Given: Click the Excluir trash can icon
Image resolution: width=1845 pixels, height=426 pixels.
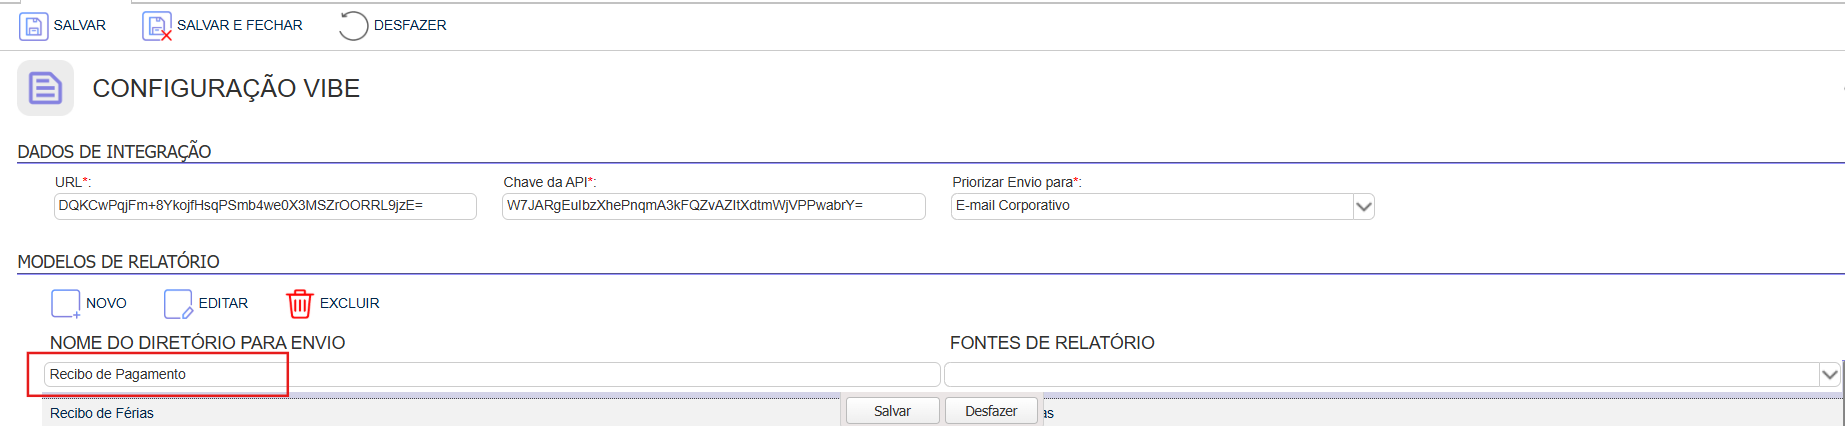Looking at the screenshot, I should [300, 304].
